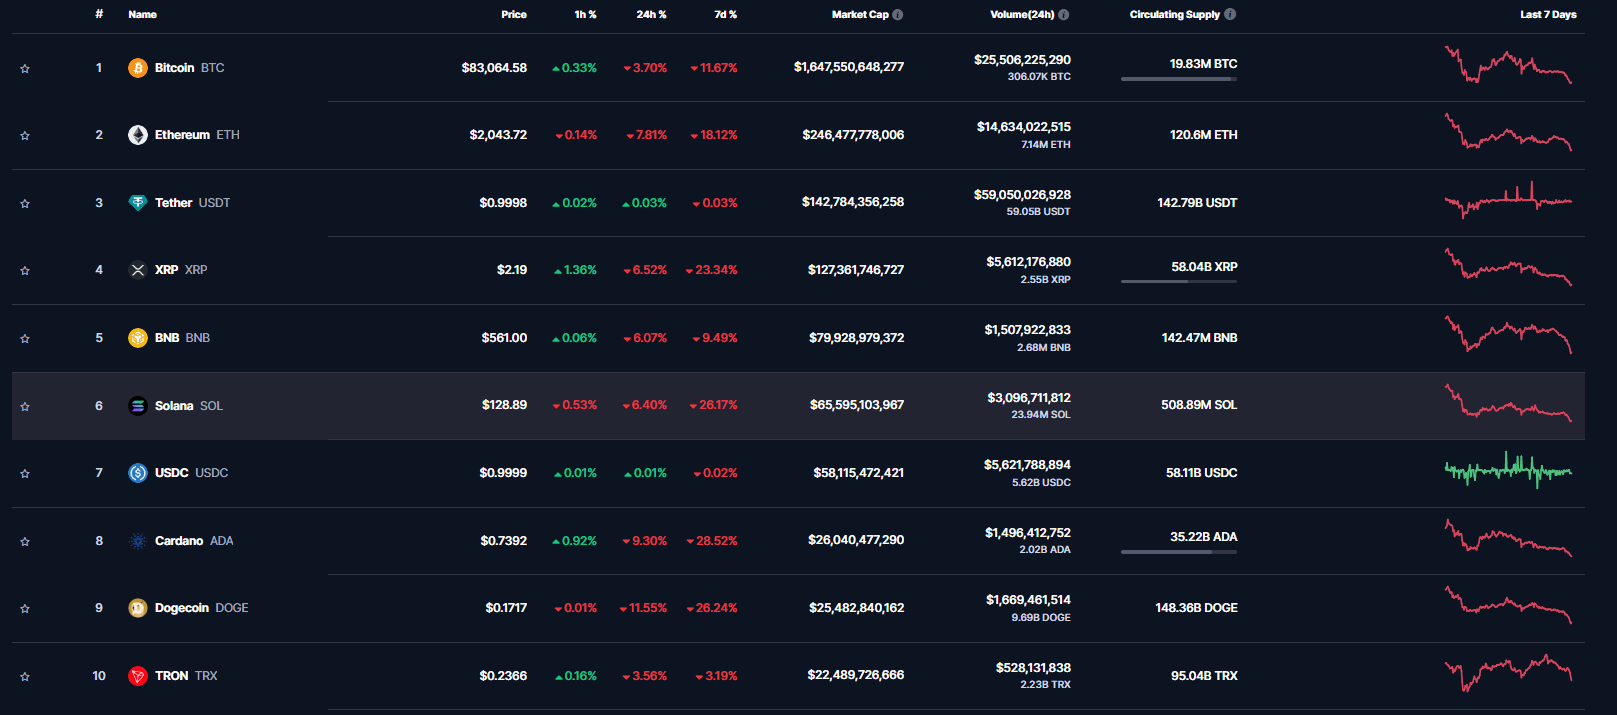Click the TRON coin logo icon
This screenshot has width=1617, height=715.
[138, 676]
